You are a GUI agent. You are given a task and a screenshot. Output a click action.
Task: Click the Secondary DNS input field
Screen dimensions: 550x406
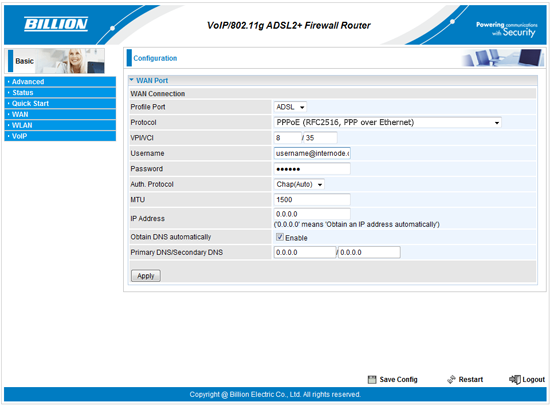point(369,252)
